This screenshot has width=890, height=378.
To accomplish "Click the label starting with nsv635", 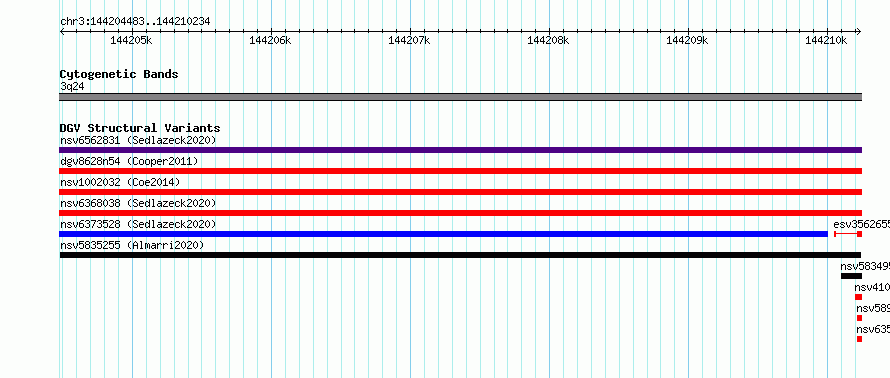I will 873,329.
